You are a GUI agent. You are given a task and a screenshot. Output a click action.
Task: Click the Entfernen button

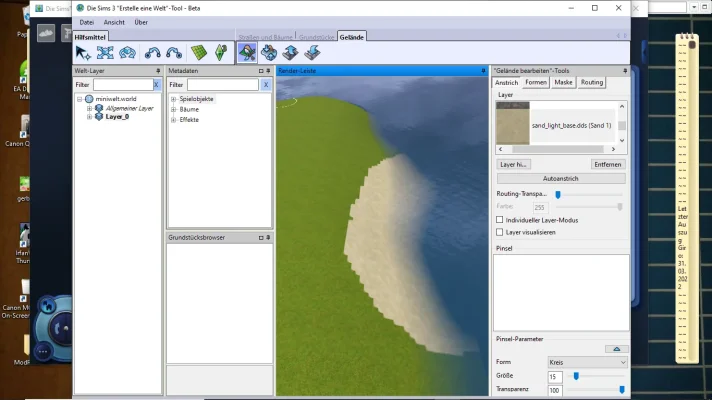pos(608,164)
